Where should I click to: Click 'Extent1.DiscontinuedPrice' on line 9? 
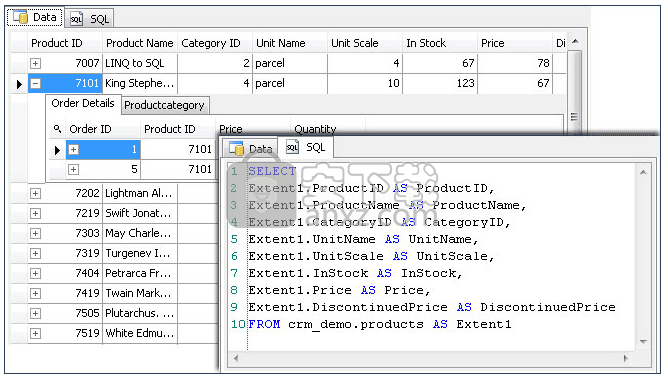348,307
